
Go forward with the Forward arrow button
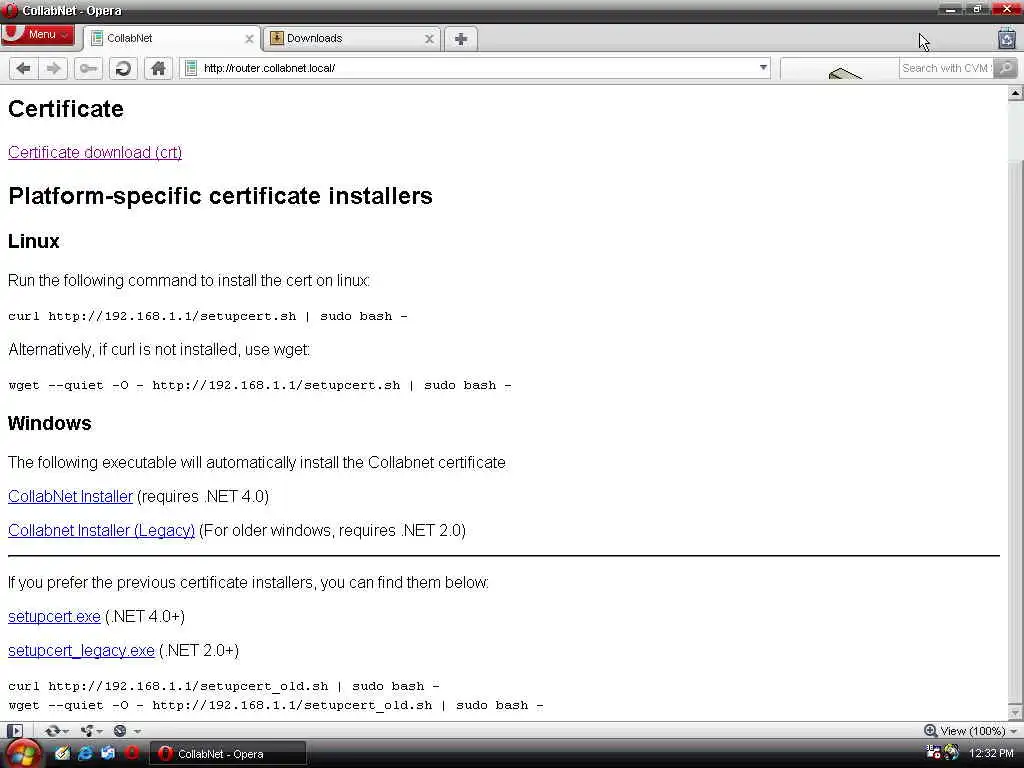[x=54, y=68]
